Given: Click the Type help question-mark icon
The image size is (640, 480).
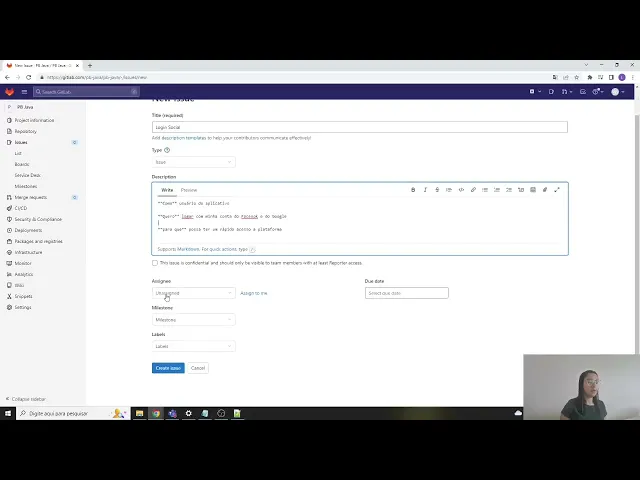Looking at the screenshot, I should tap(167, 150).
